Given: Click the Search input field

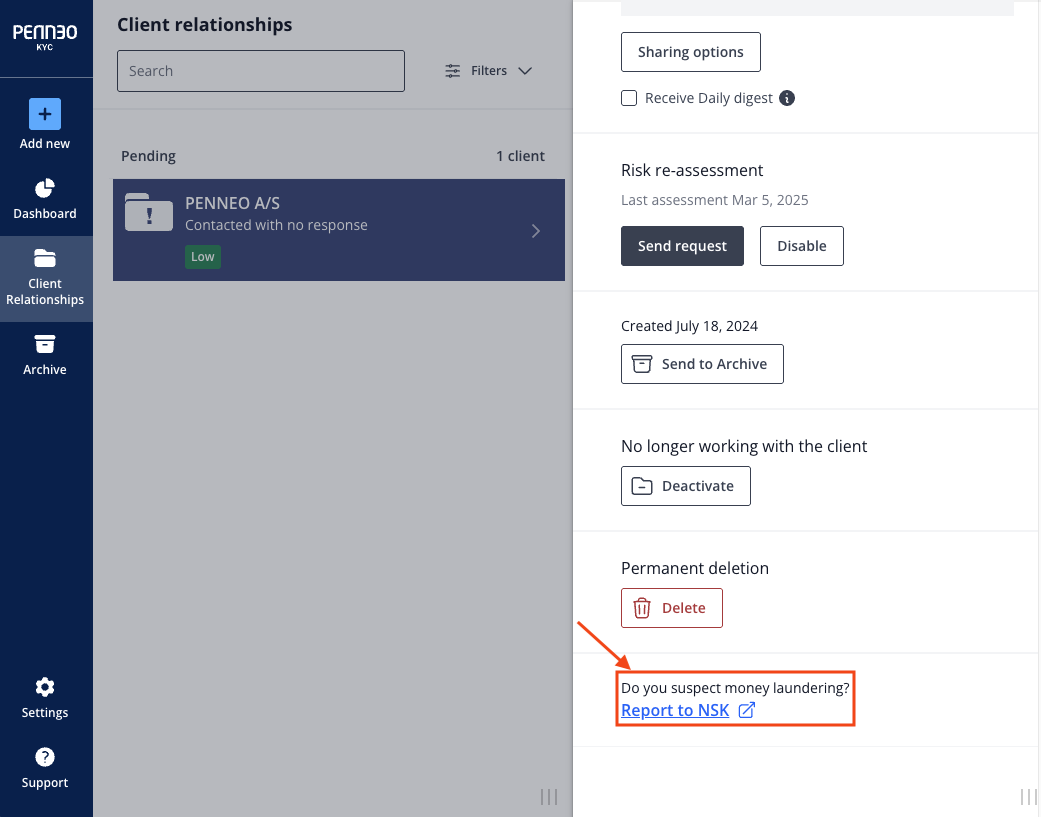Looking at the screenshot, I should tap(261, 71).
